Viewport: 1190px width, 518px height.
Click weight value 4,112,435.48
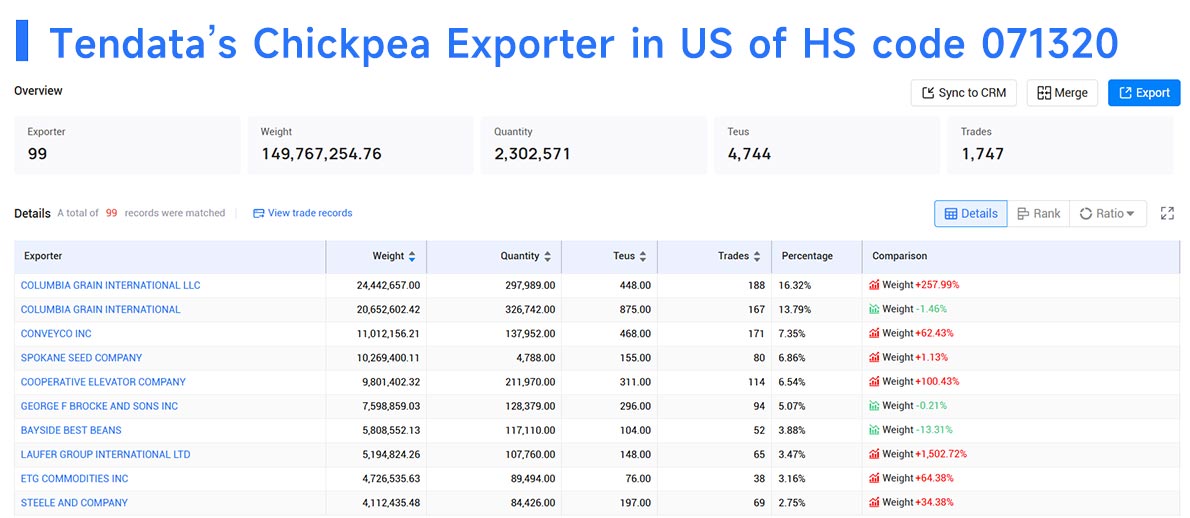(391, 503)
